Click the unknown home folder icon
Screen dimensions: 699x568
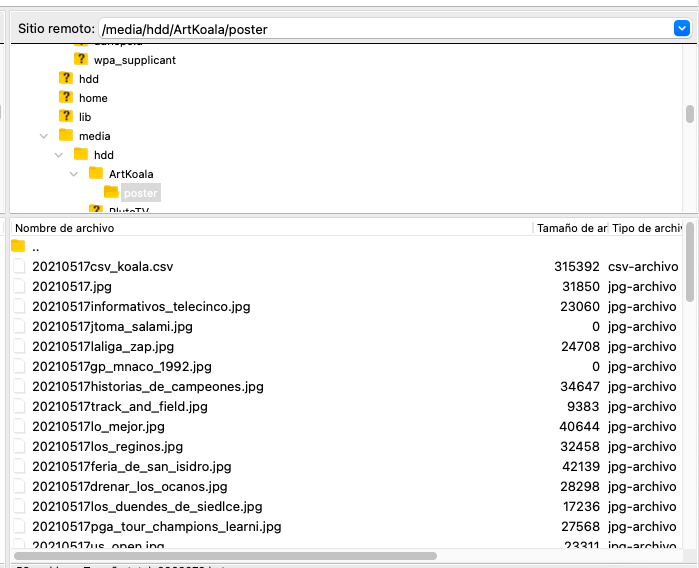[x=66, y=98]
